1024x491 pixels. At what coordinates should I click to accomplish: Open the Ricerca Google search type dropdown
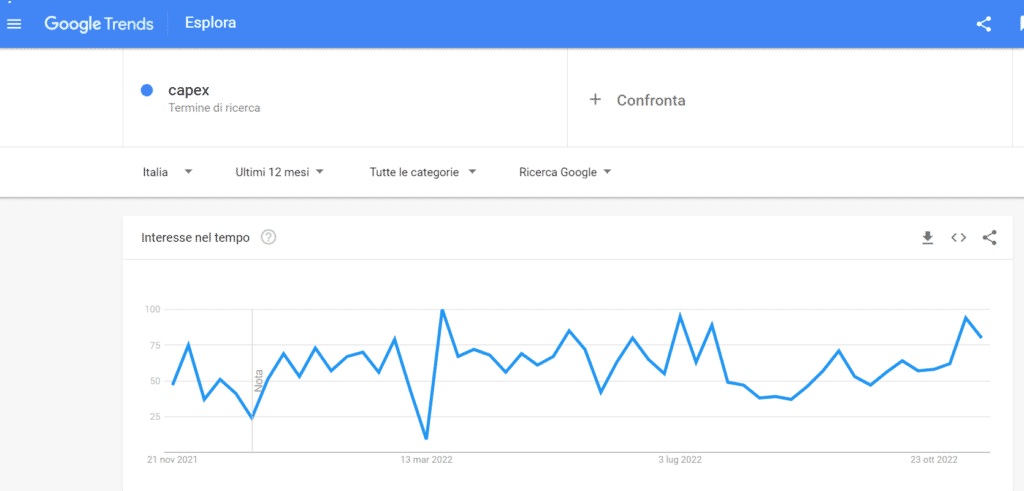pos(565,172)
